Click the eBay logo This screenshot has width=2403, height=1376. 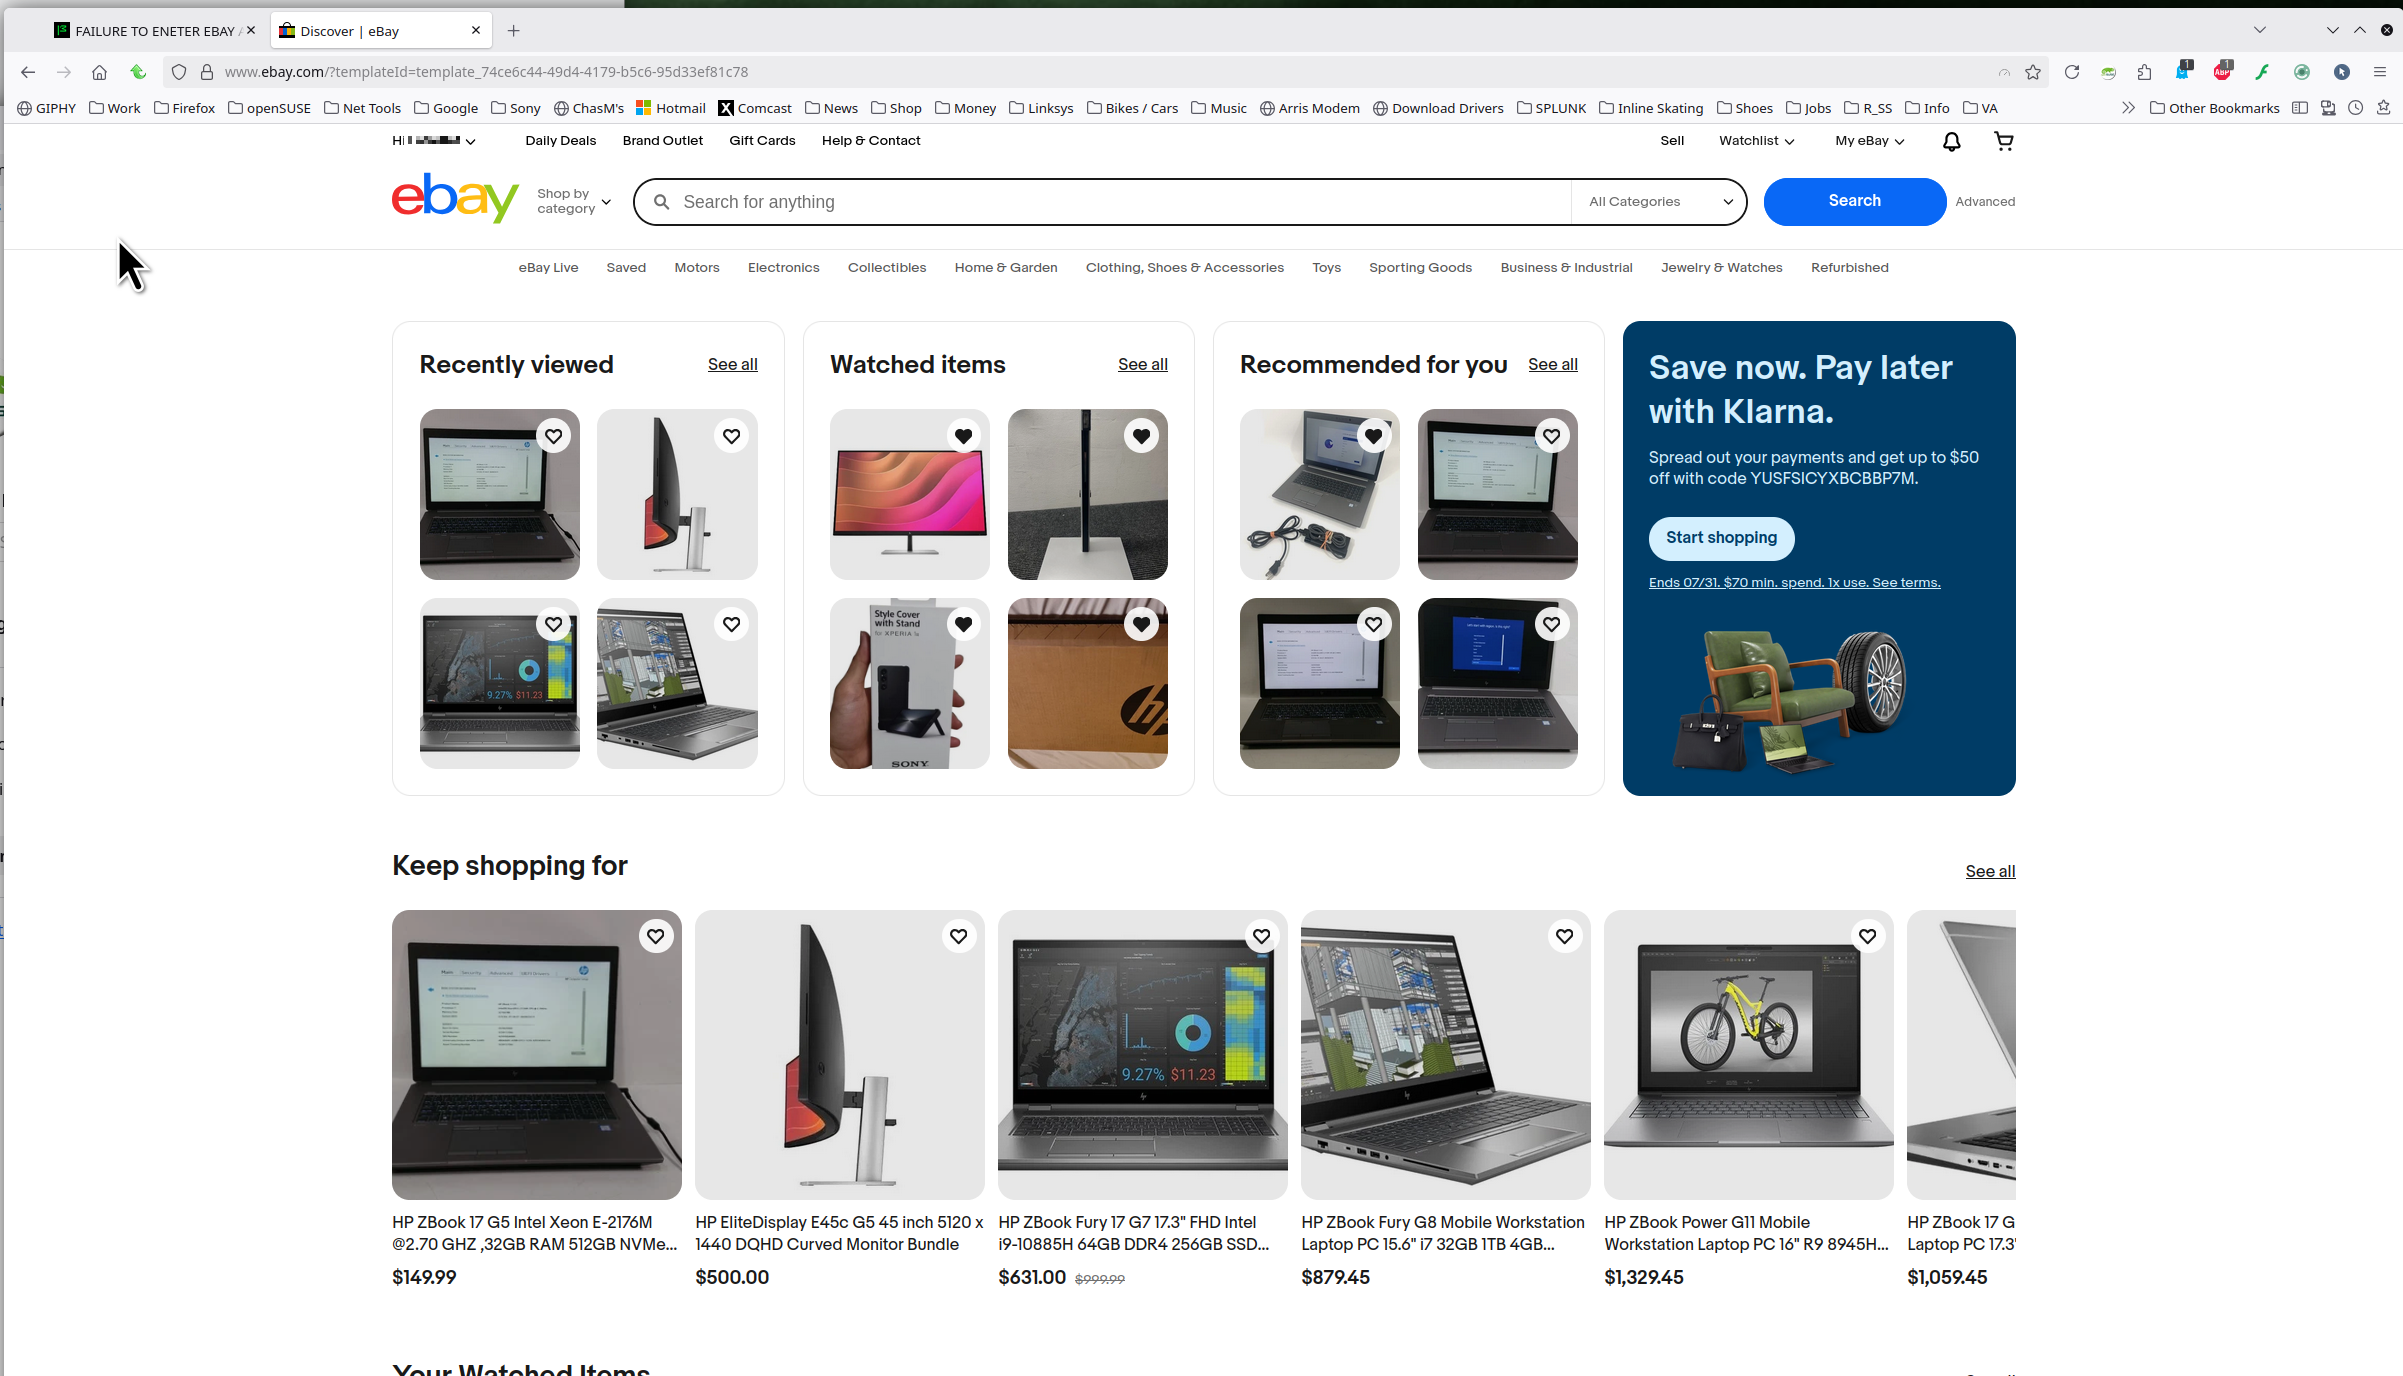click(455, 198)
